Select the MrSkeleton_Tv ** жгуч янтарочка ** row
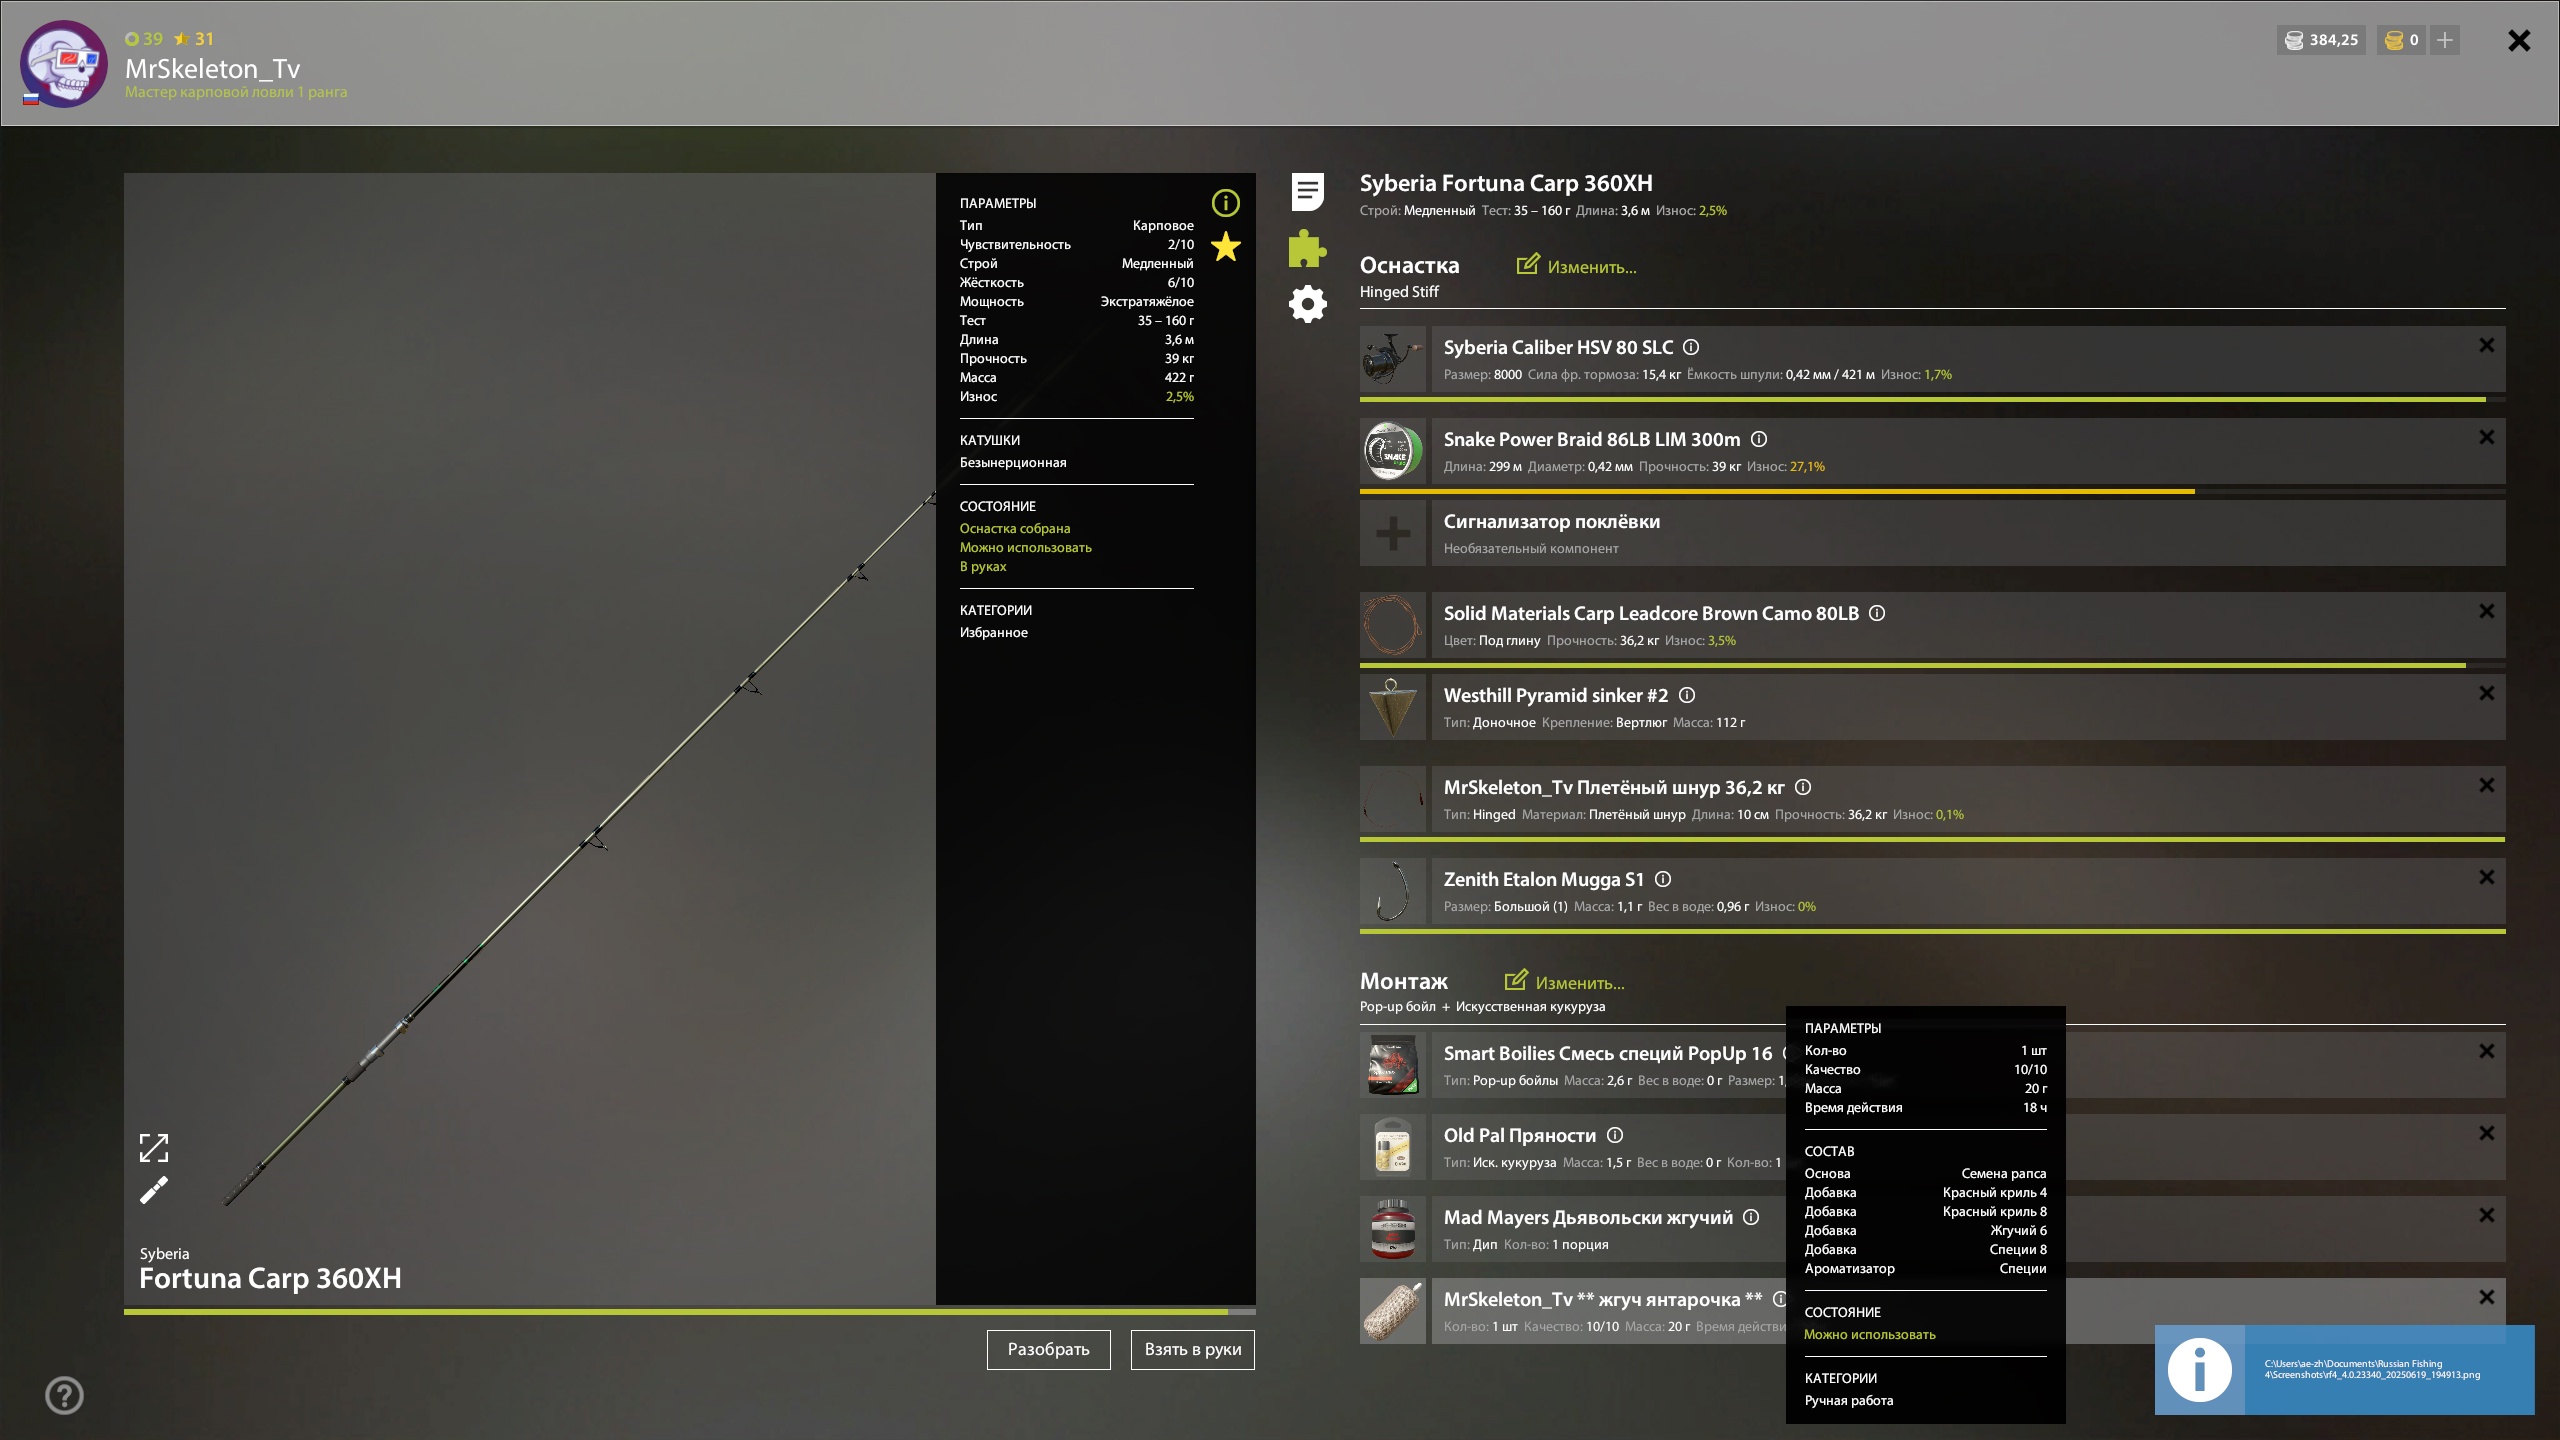 (1932, 1311)
